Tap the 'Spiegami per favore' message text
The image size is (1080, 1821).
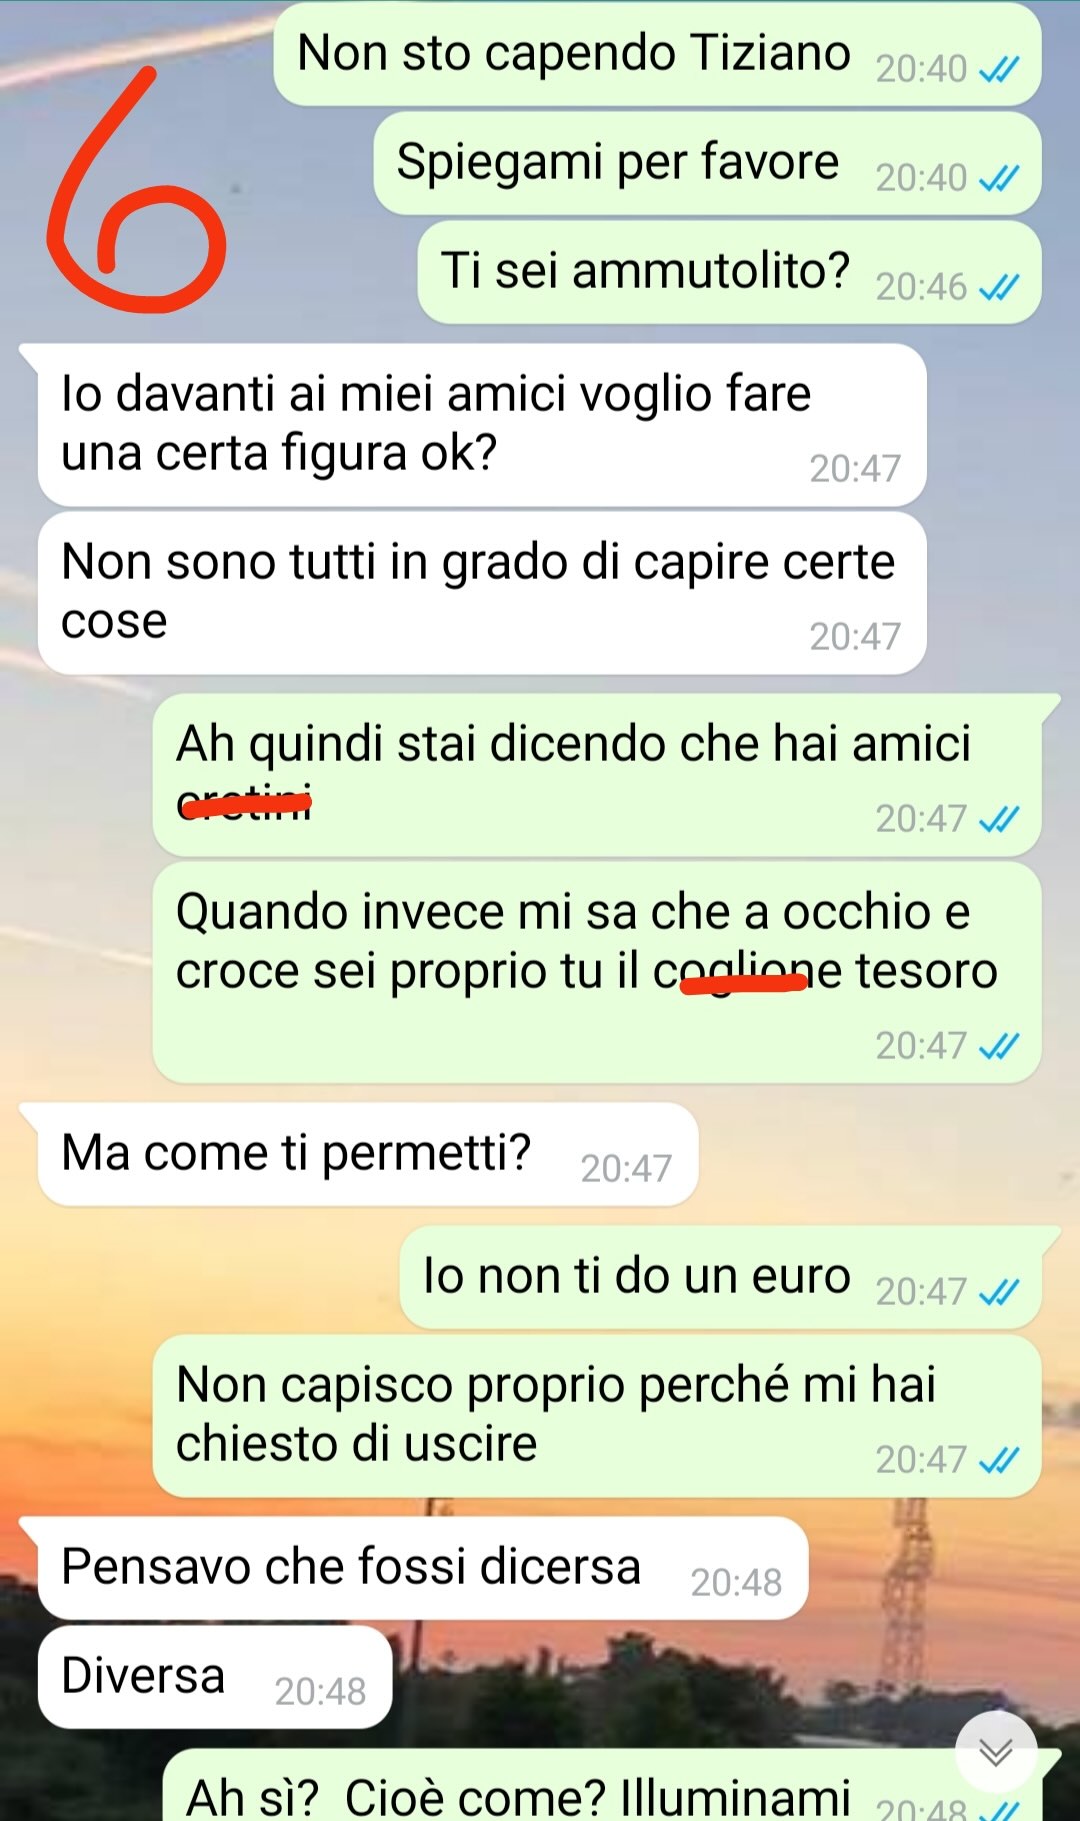(617, 162)
